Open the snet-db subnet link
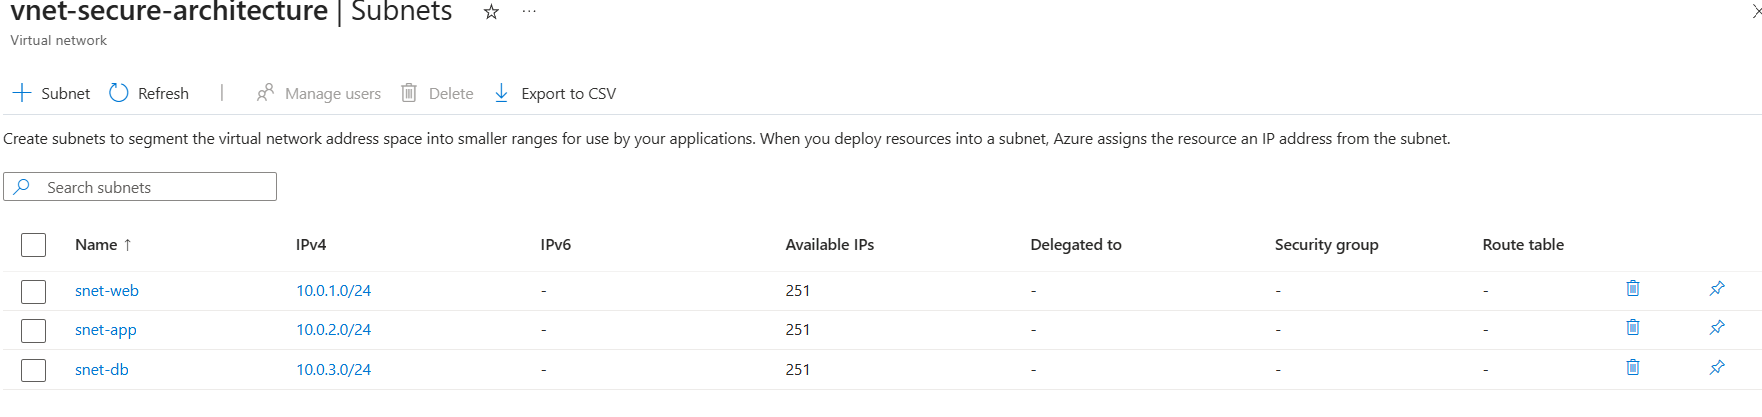The width and height of the screenshot is (1762, 417). (x=102, y=370)
